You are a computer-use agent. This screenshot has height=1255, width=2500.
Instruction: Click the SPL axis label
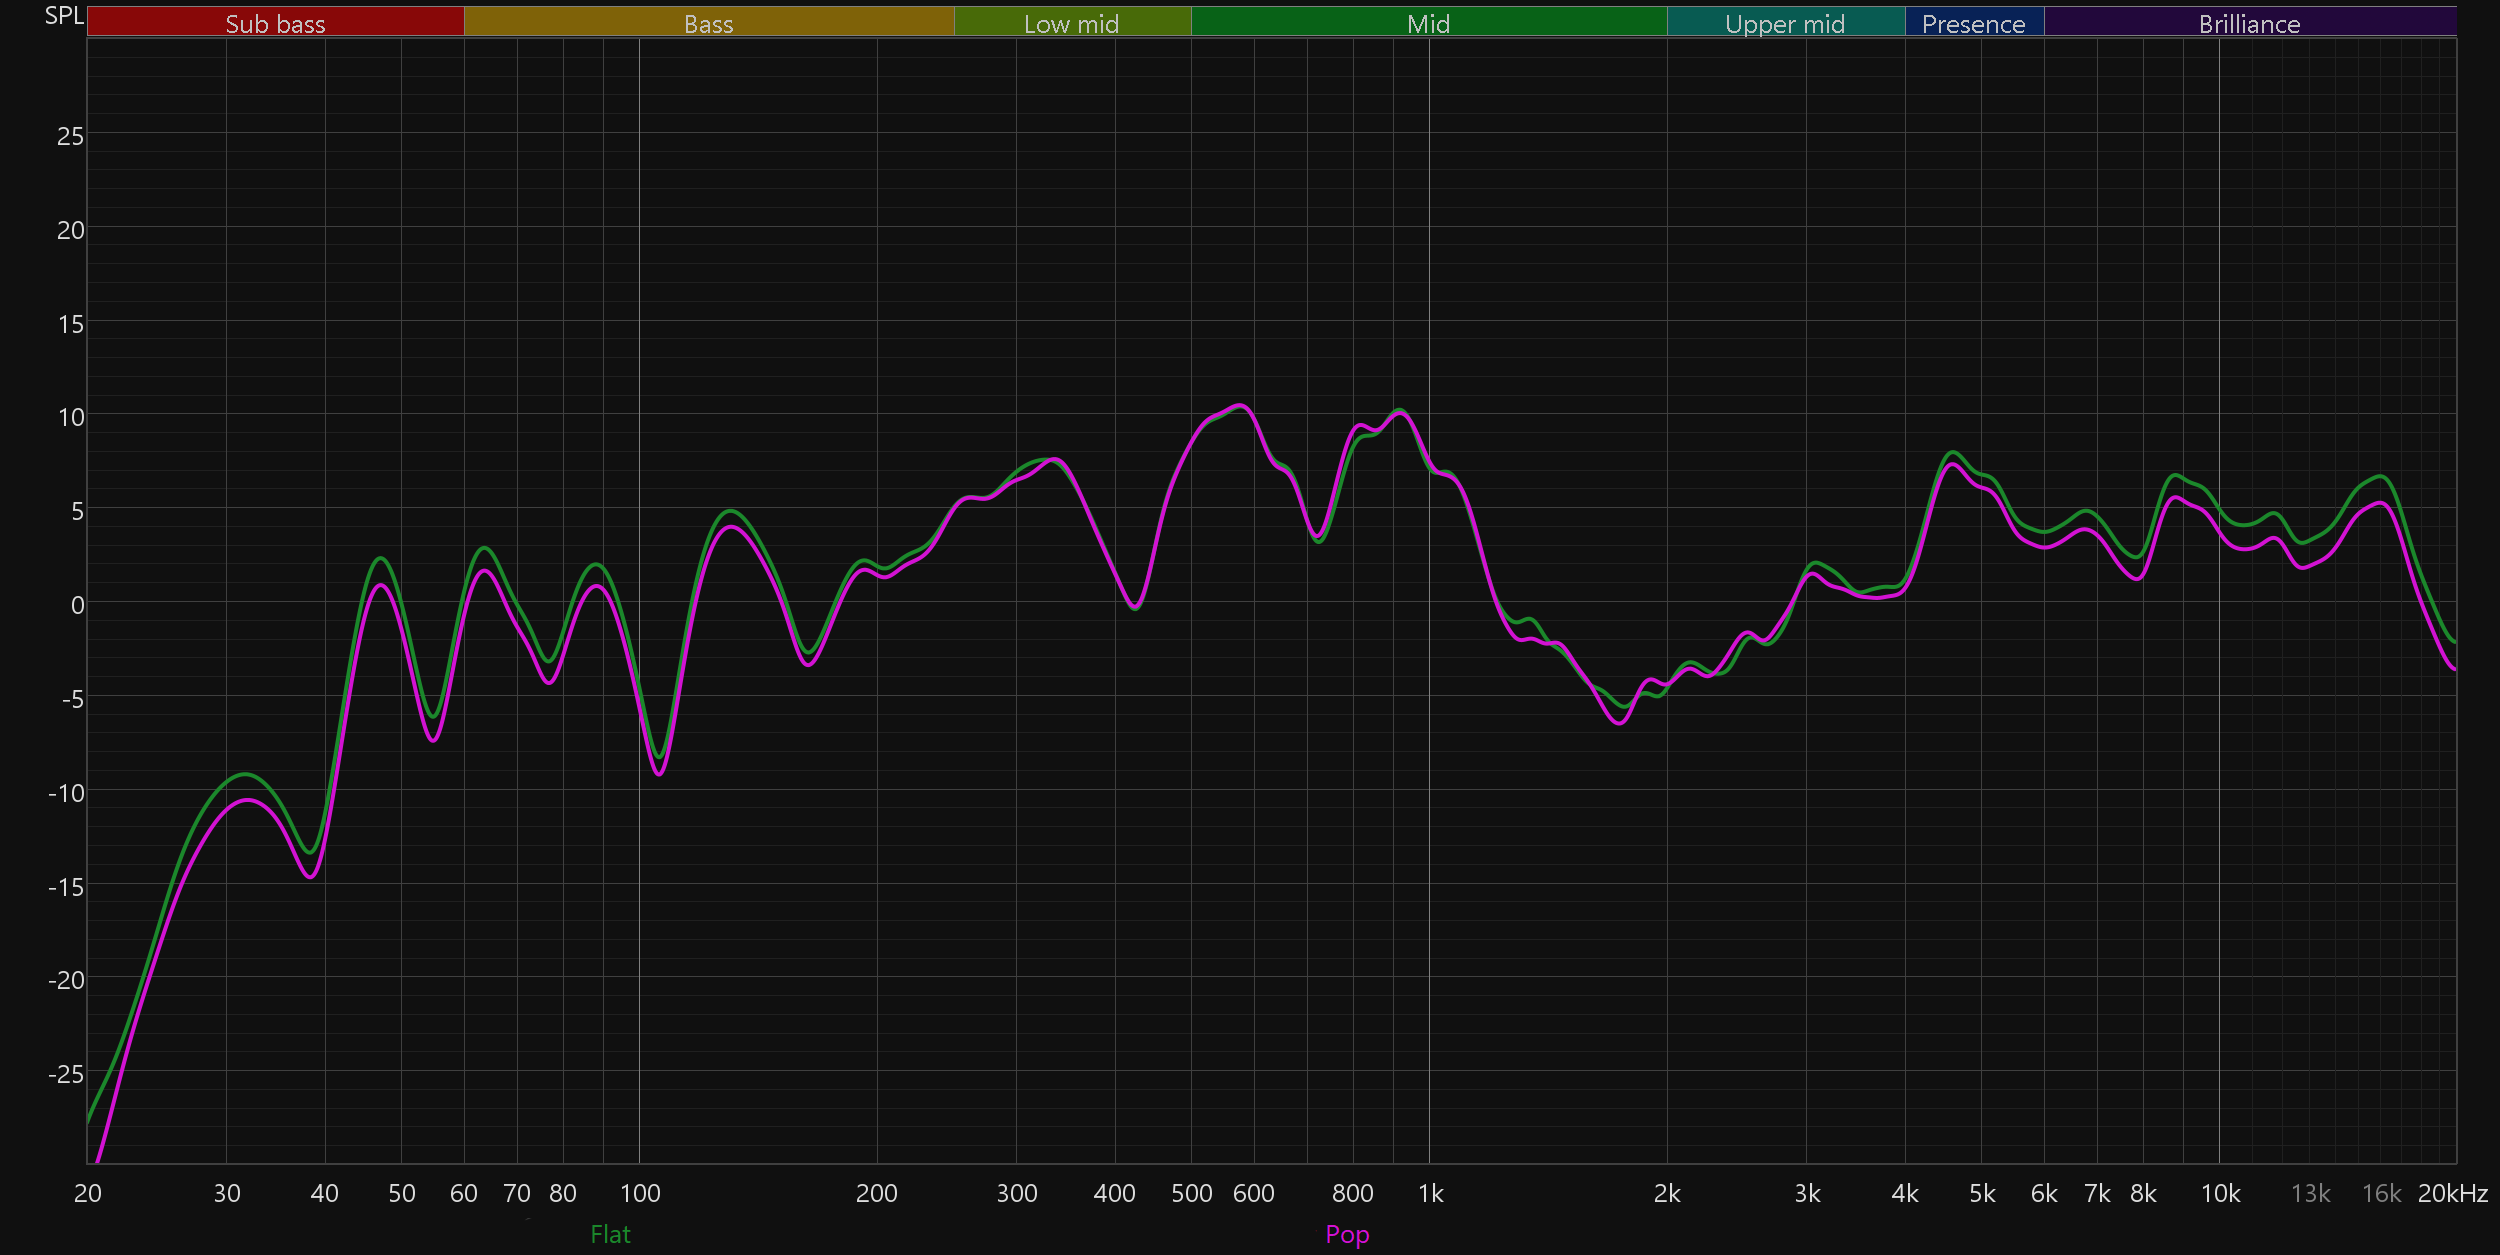[64, 16]
